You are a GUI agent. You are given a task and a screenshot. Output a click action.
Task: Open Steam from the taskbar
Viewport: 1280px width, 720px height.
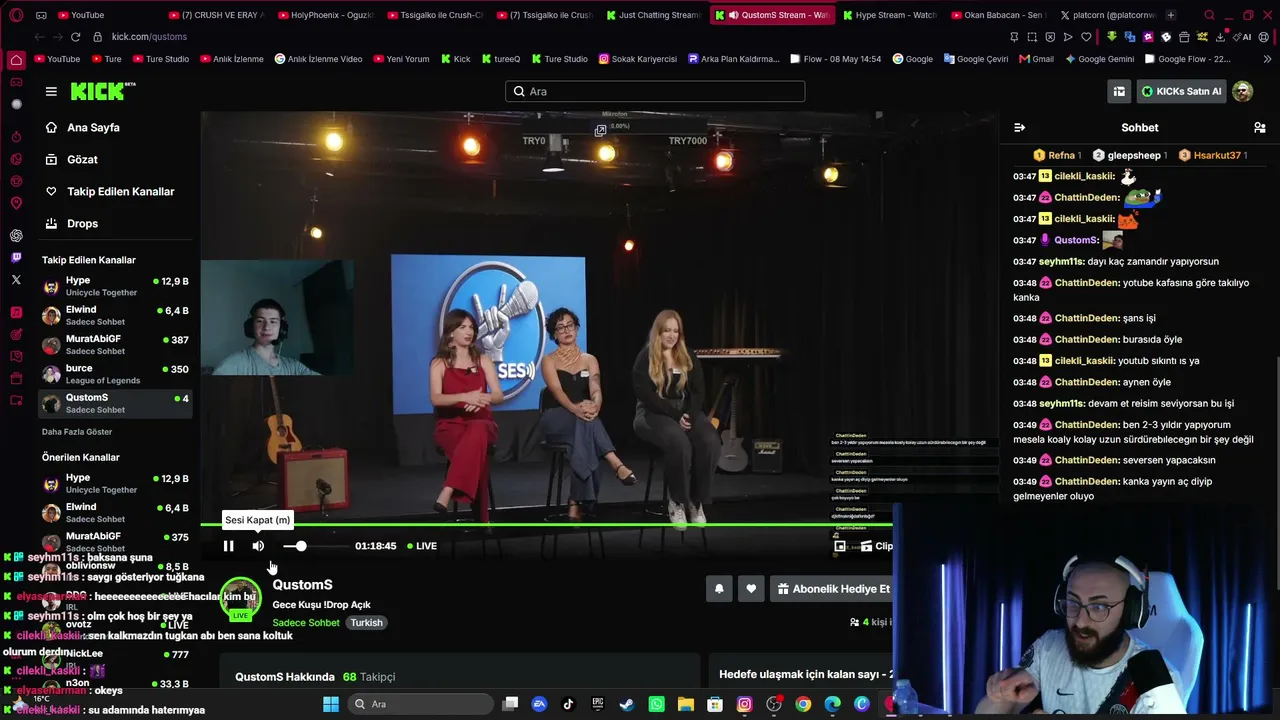coord(627,704)
